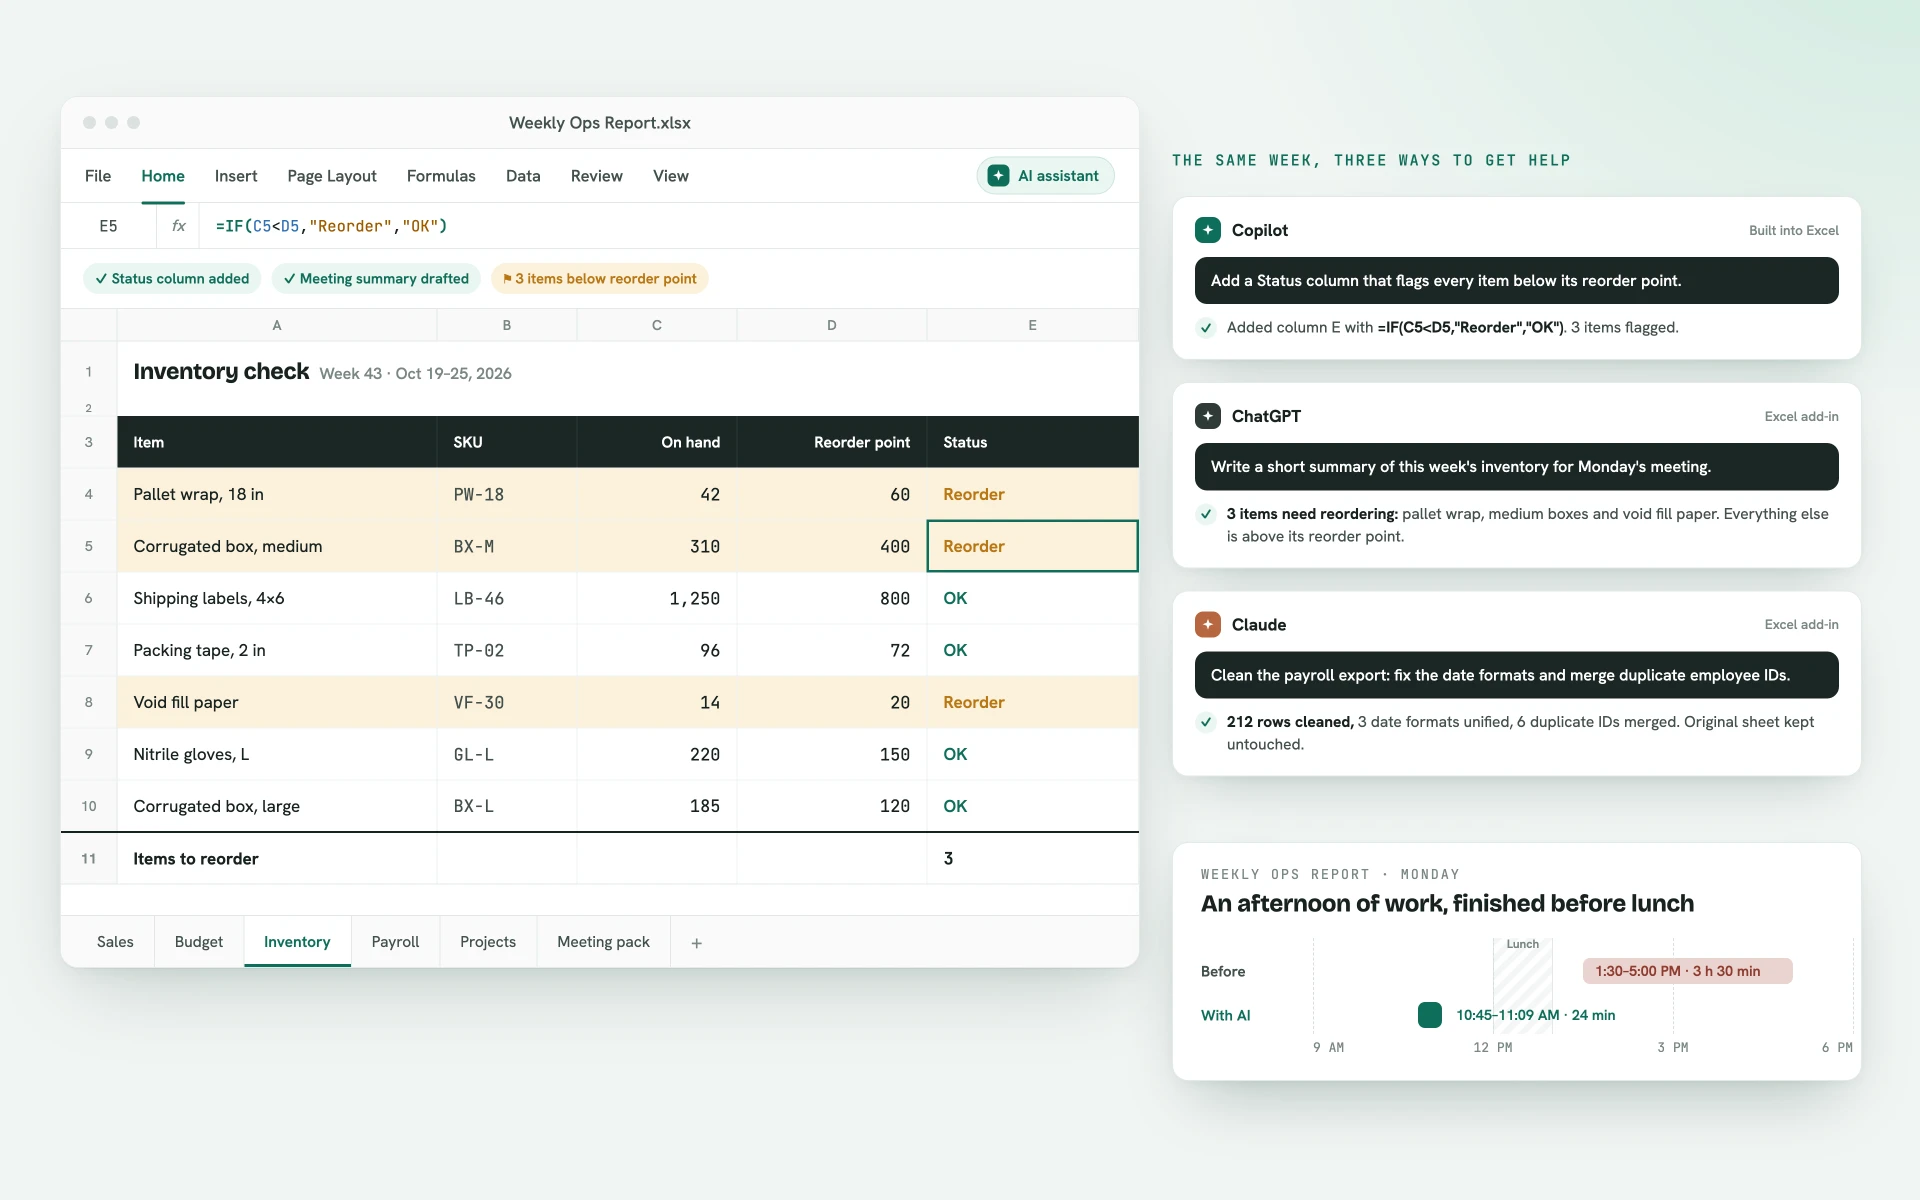The image size is (1920, 1200).
Task: Select column E header
Action: (1032, 325)
